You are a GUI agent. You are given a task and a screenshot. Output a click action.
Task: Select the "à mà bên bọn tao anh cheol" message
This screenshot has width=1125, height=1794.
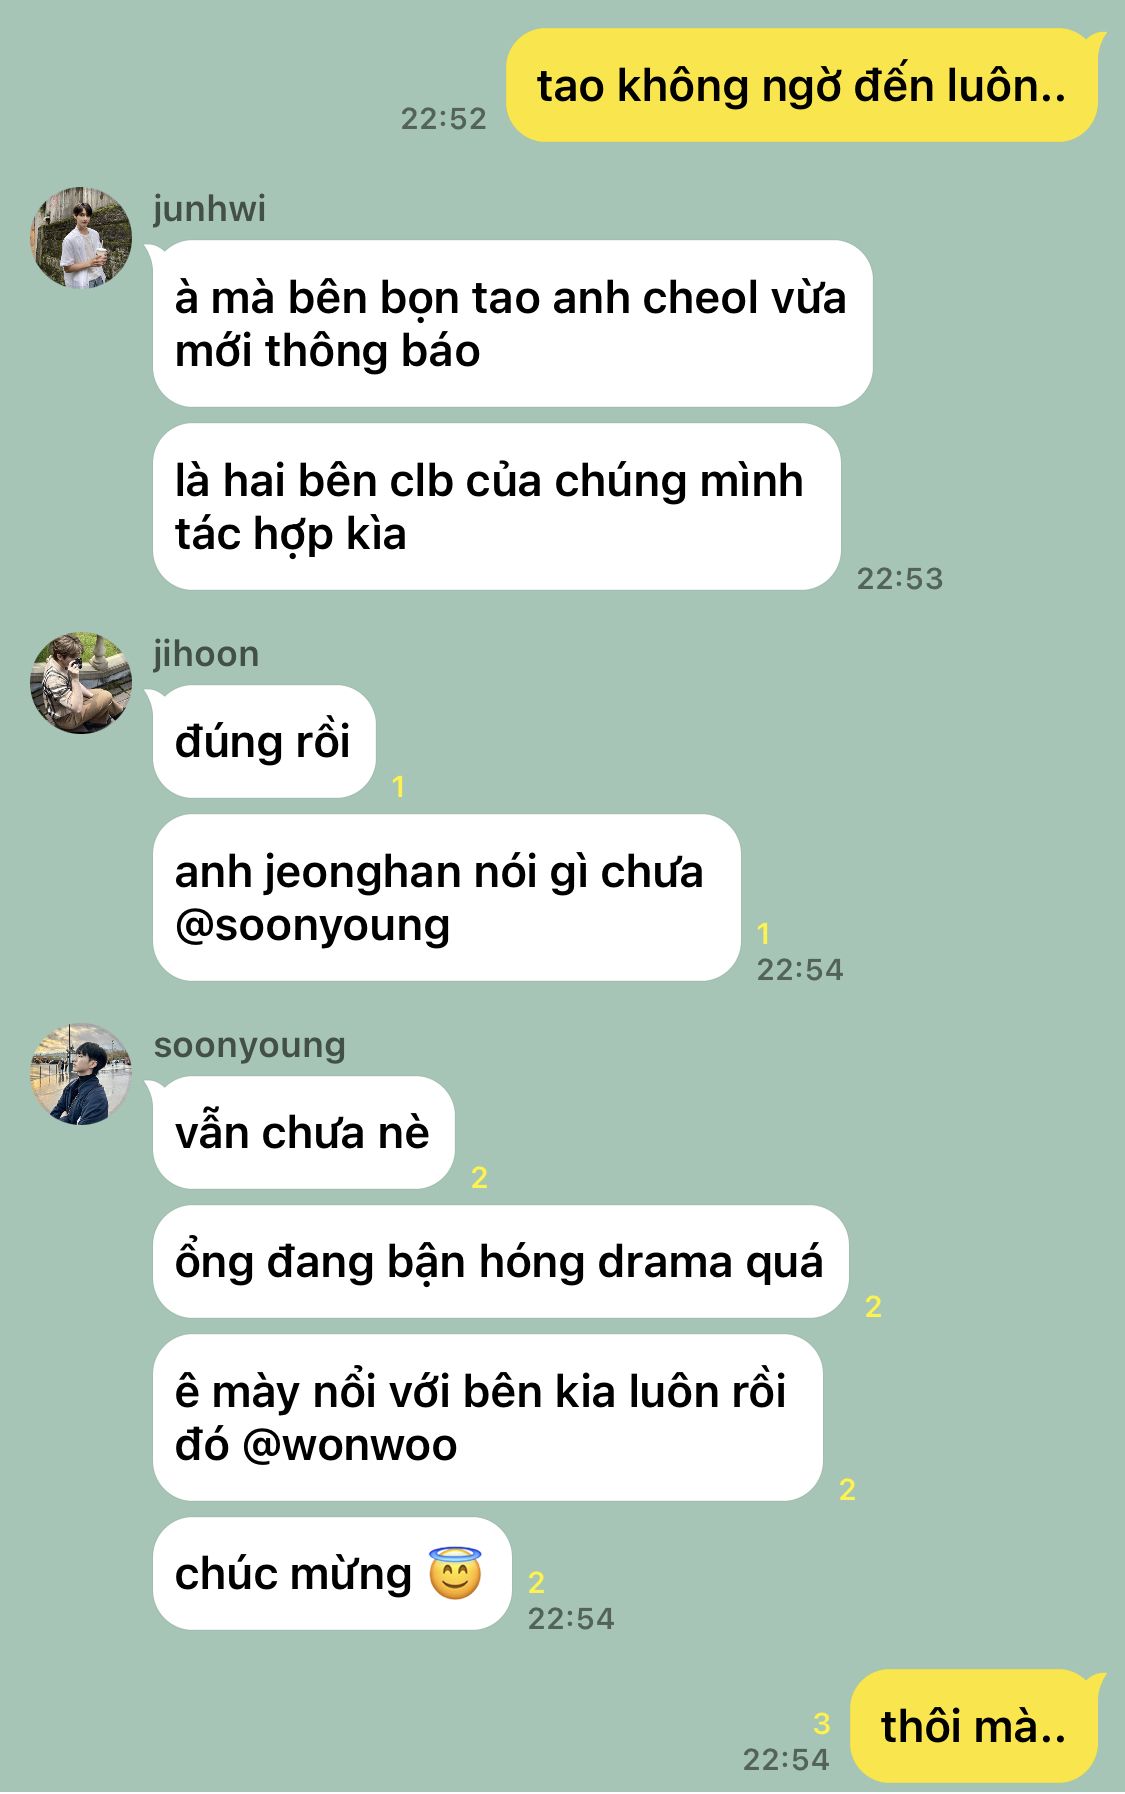click(512, 324)
